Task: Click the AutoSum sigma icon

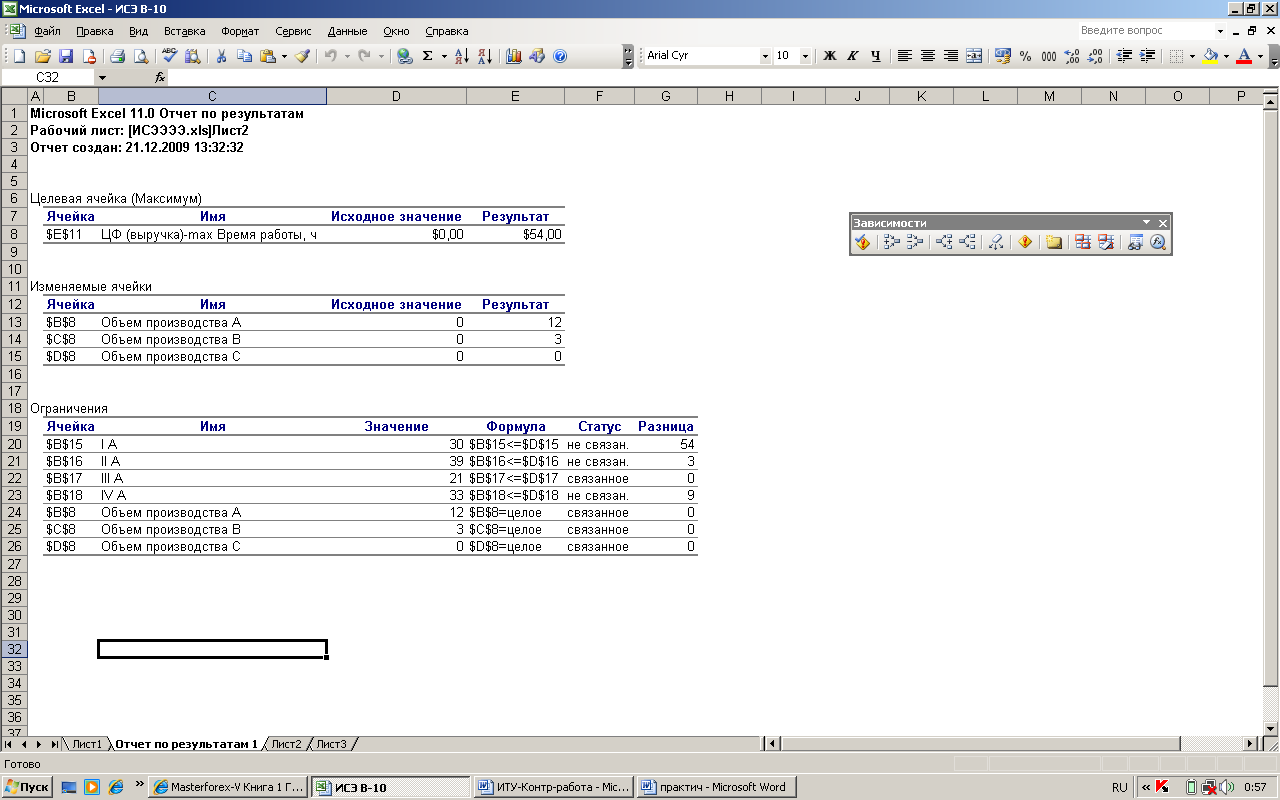Action: (x=428, y=56)
